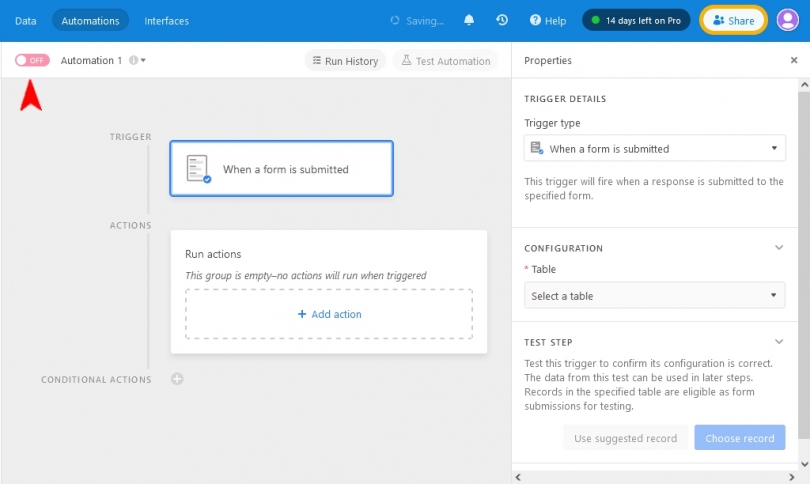
Task: Open Help from the top bar
Action: point(548,20)
